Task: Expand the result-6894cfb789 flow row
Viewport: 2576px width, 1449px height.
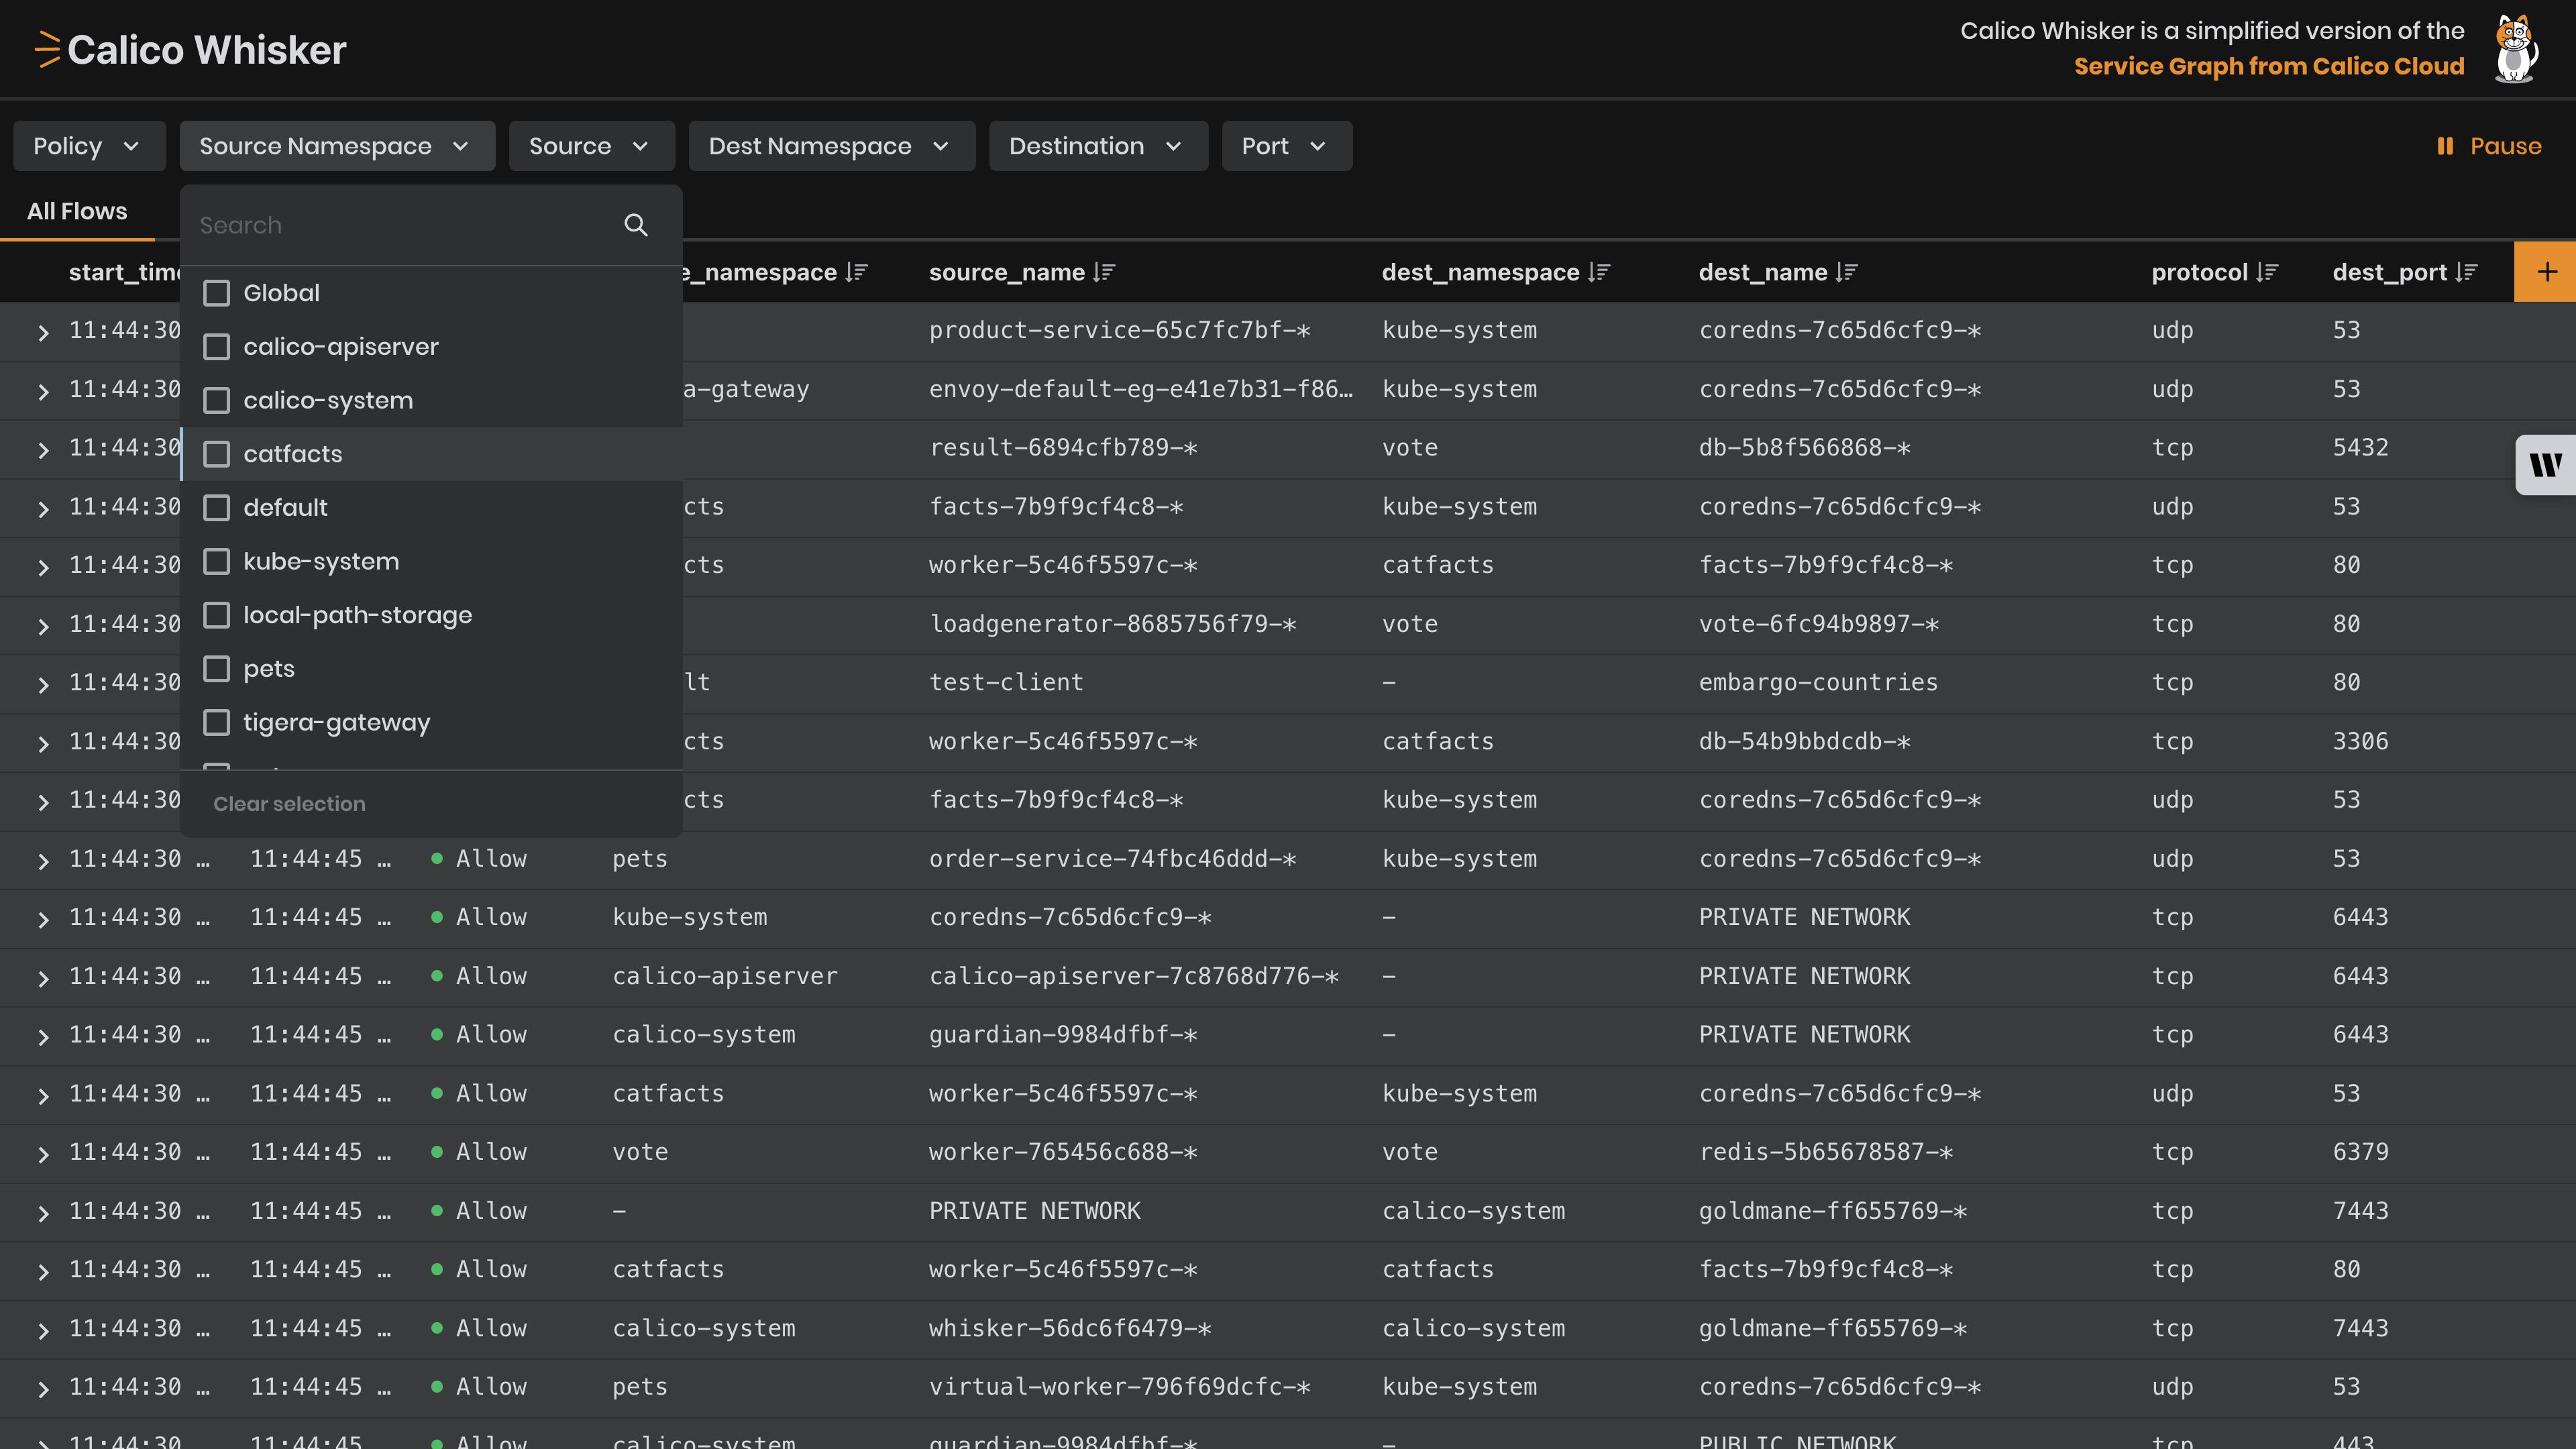Action: click(x=43, y=450)
